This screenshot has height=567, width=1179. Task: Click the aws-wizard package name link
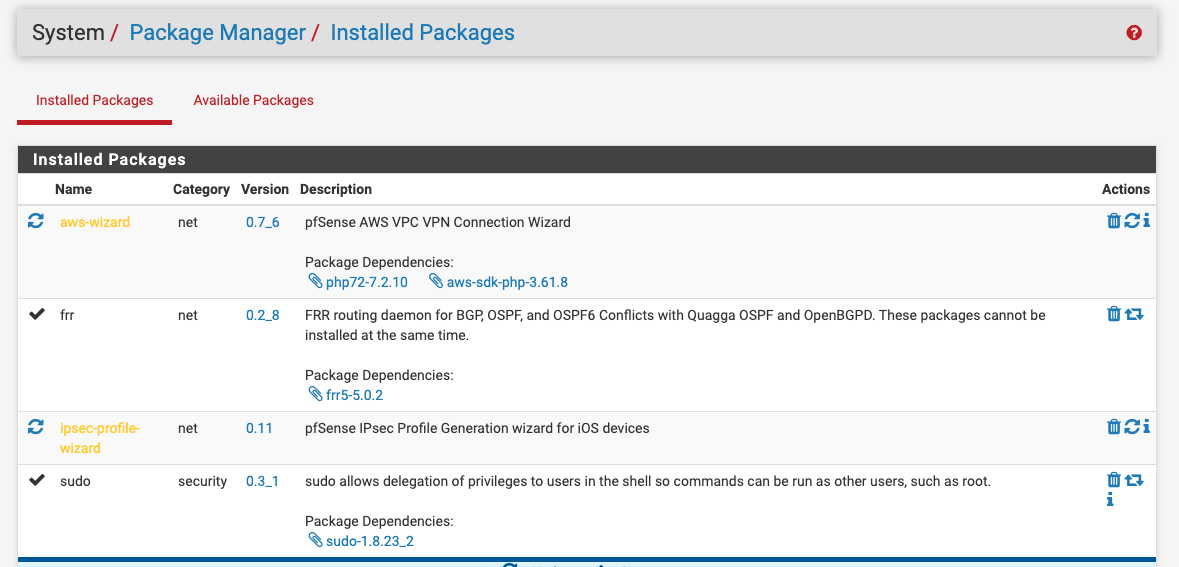pos(95,222)
